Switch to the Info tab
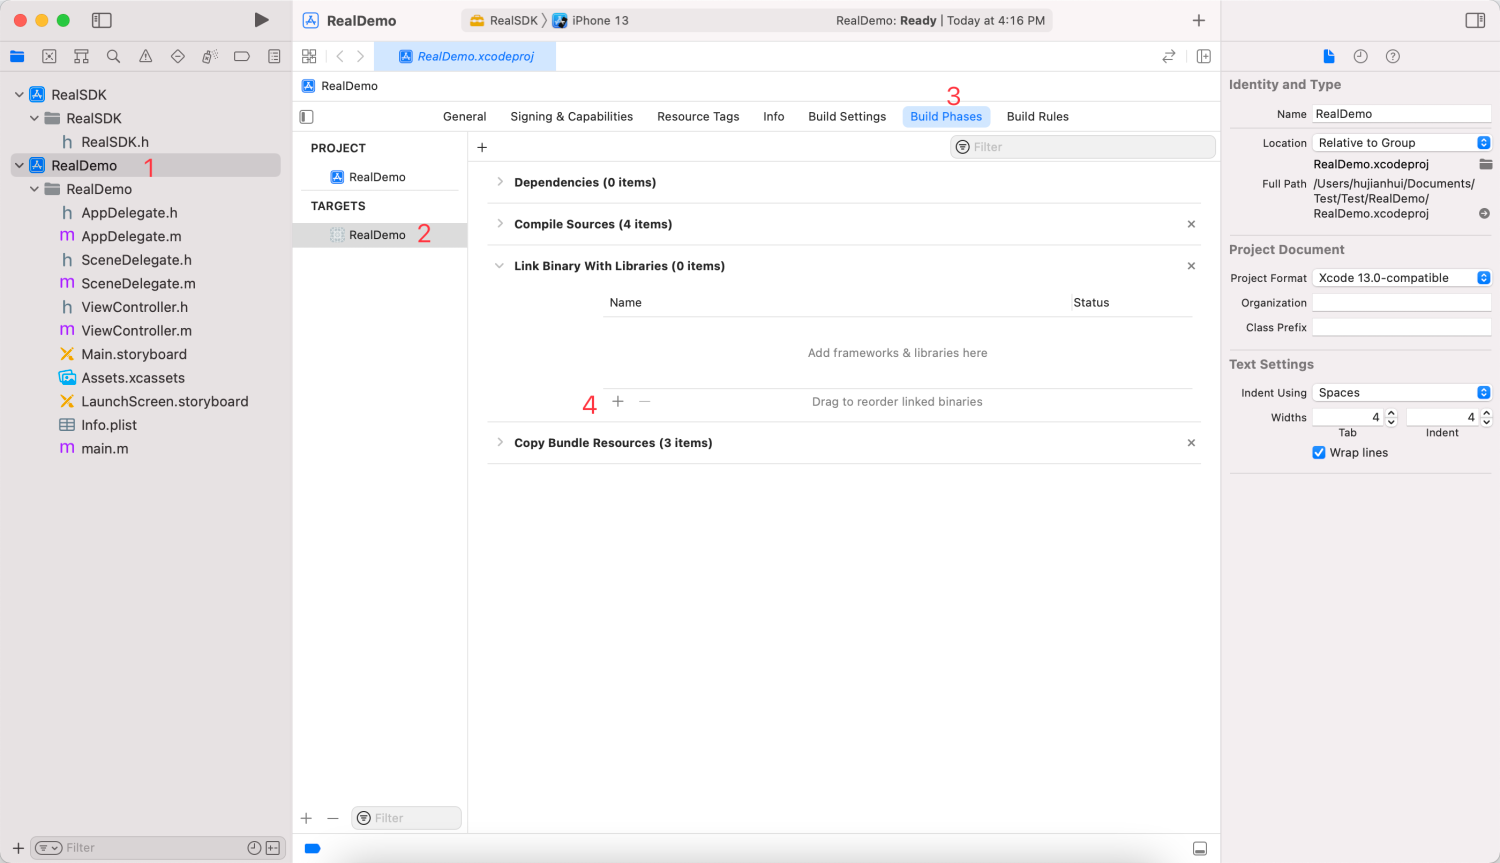Viewport: 1500px width, 863px height. [x=774, y=117]
